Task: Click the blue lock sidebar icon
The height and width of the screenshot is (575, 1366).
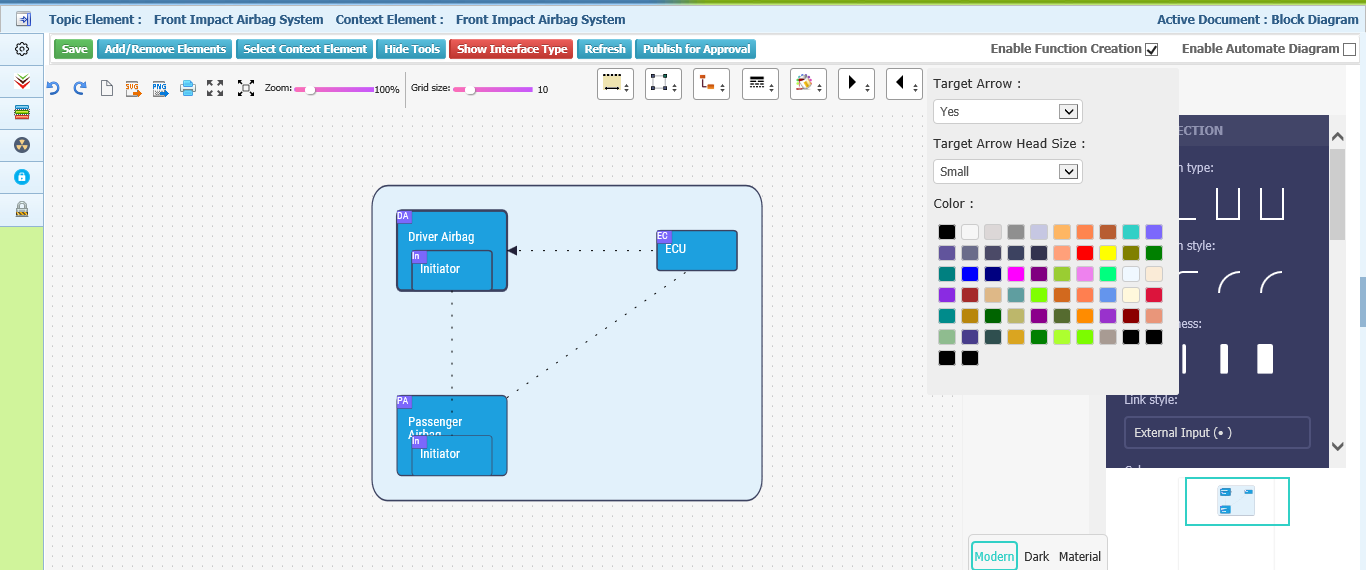Action: coord(22,177)
